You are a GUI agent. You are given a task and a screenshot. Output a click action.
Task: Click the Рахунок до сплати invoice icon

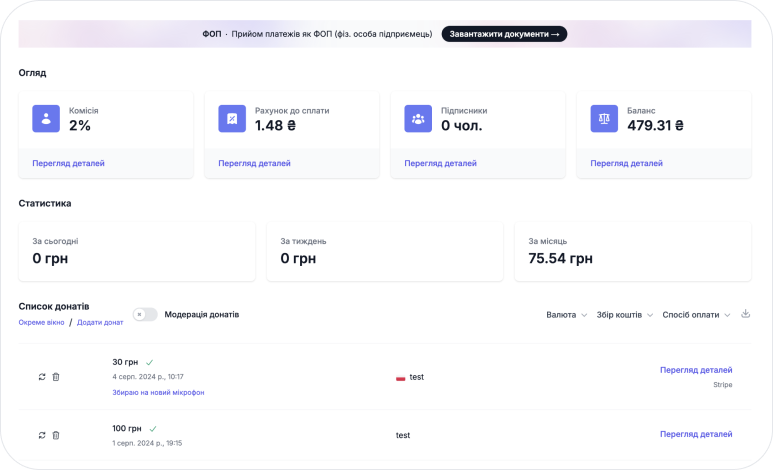[232, 119]
